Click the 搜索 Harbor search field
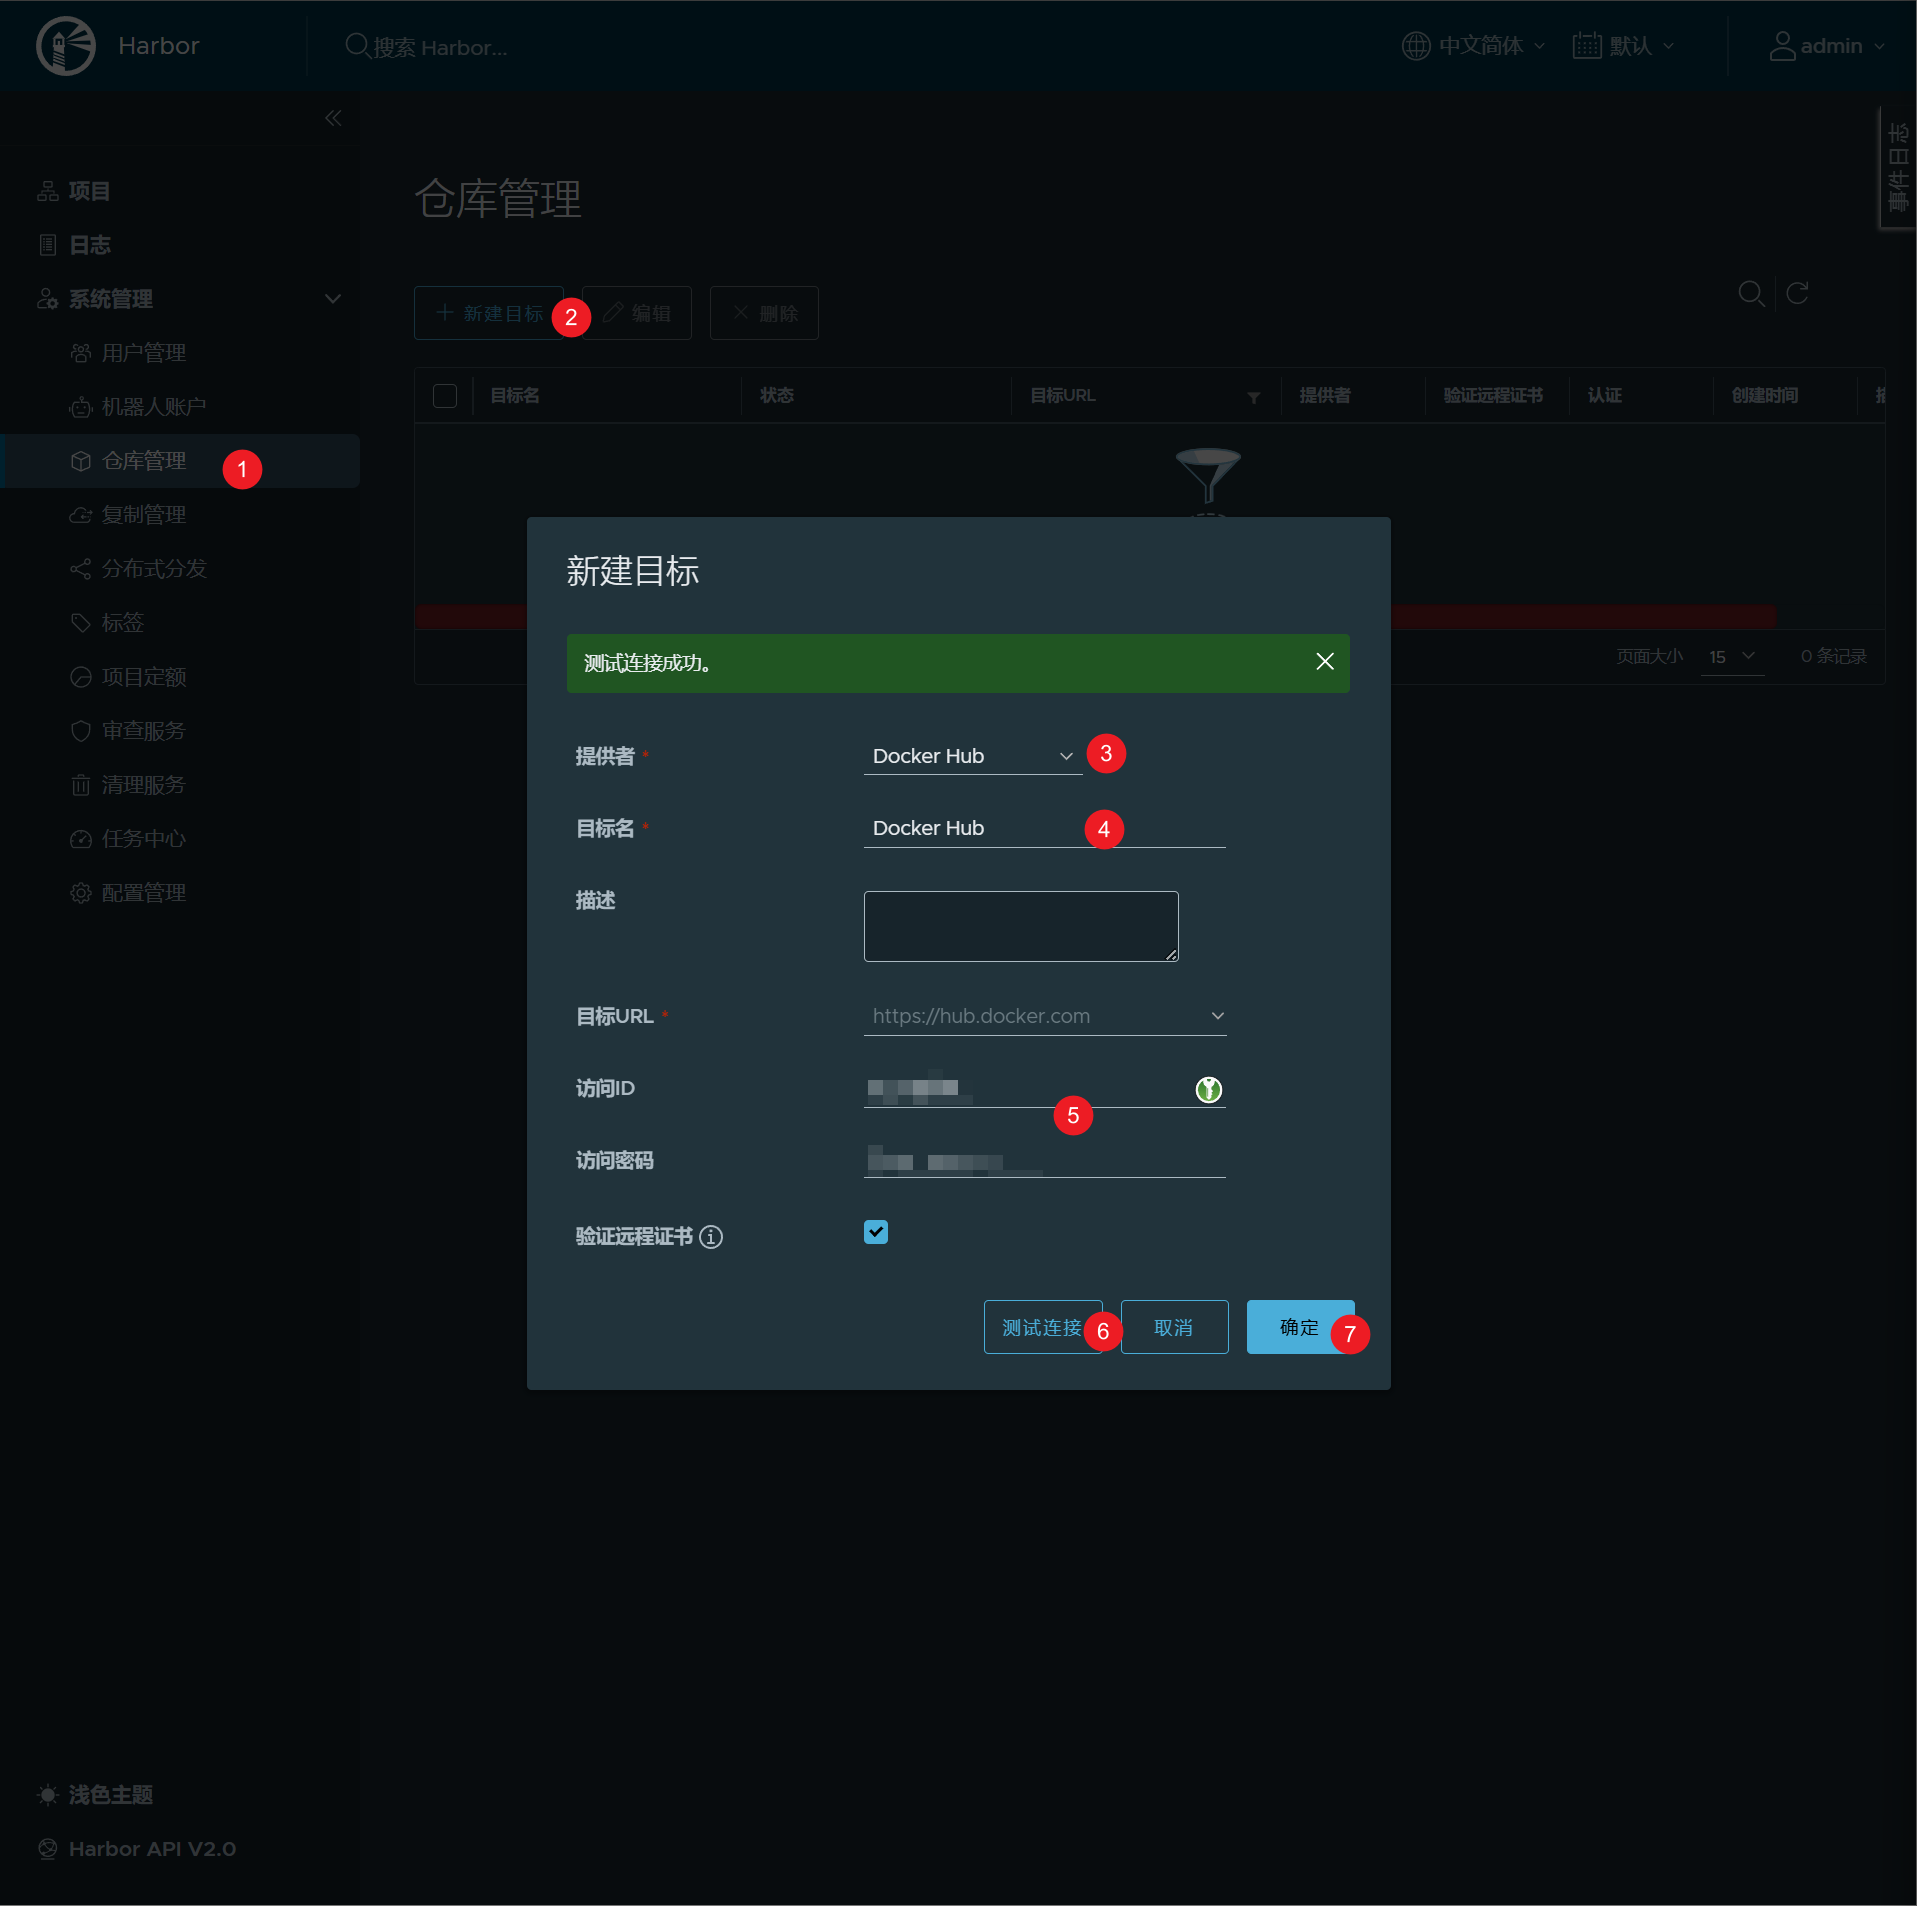This screenshot has height=1906, width=1917. pyautogui.click(x=440, y=47)
